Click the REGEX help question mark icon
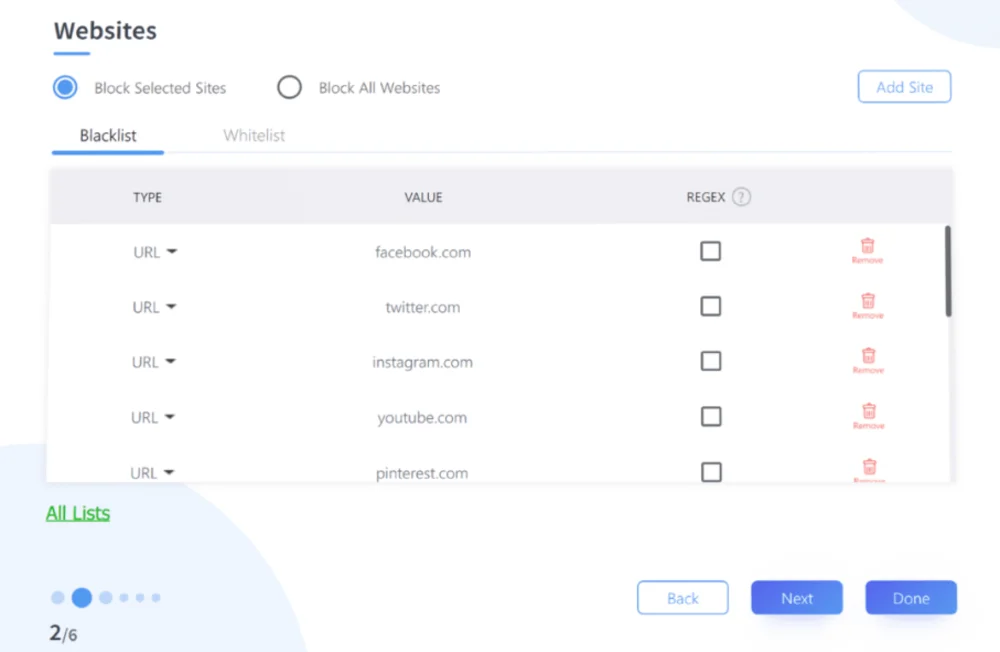Screen dimensions: 1000x652 [x=741, y=197]
